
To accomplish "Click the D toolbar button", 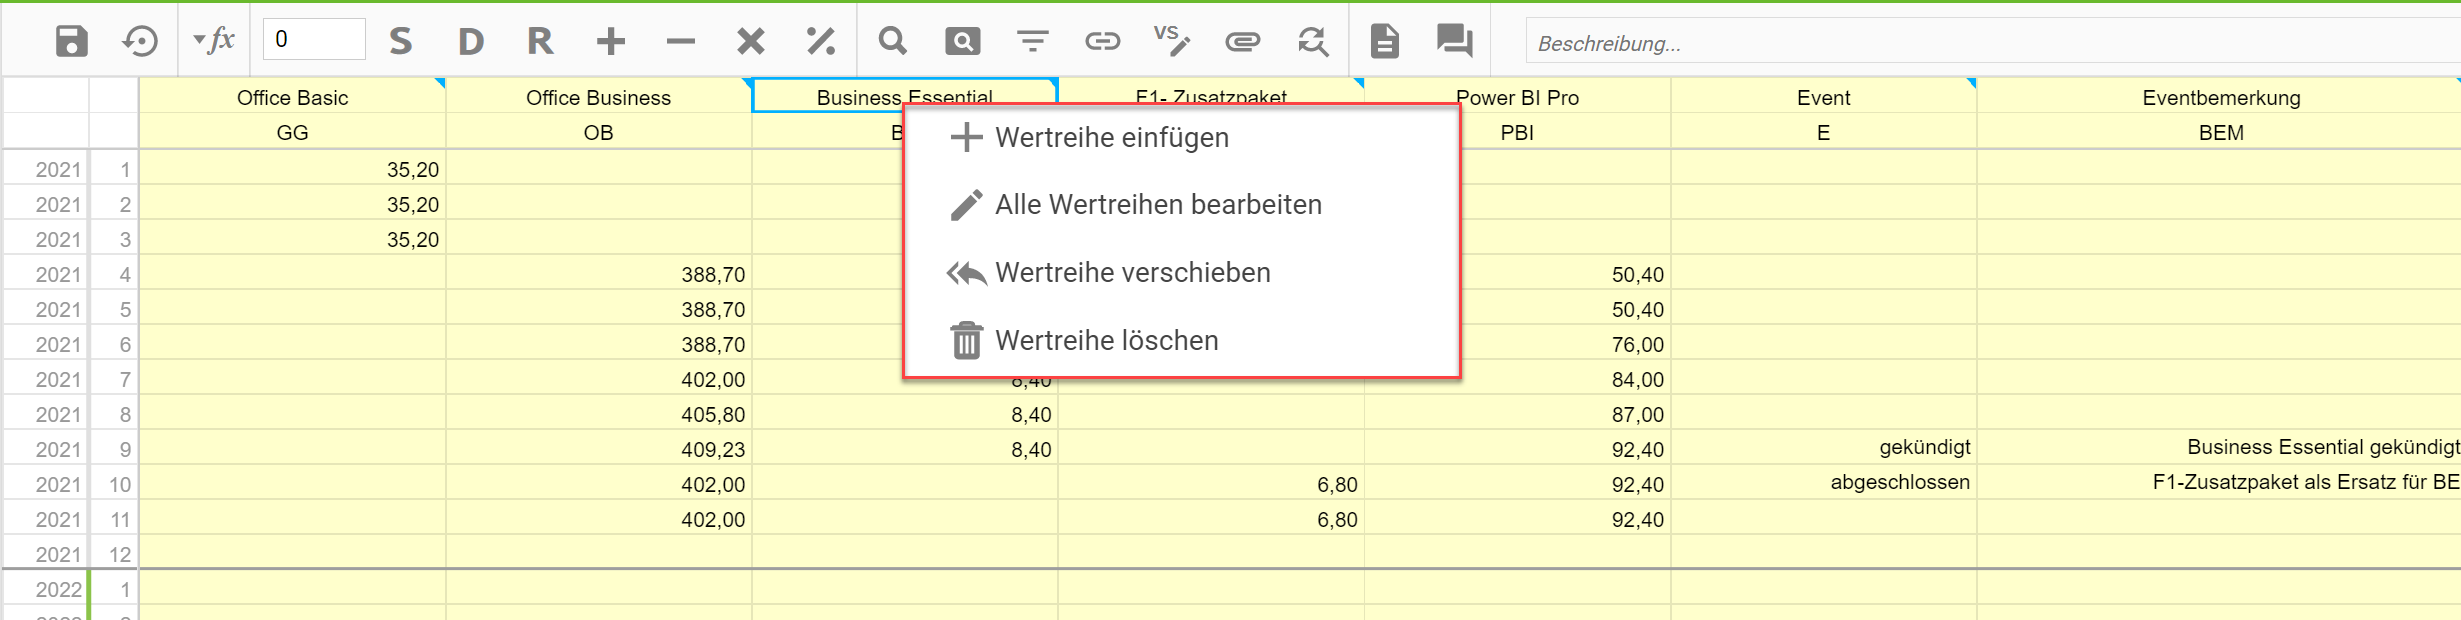I will [470, 41].
